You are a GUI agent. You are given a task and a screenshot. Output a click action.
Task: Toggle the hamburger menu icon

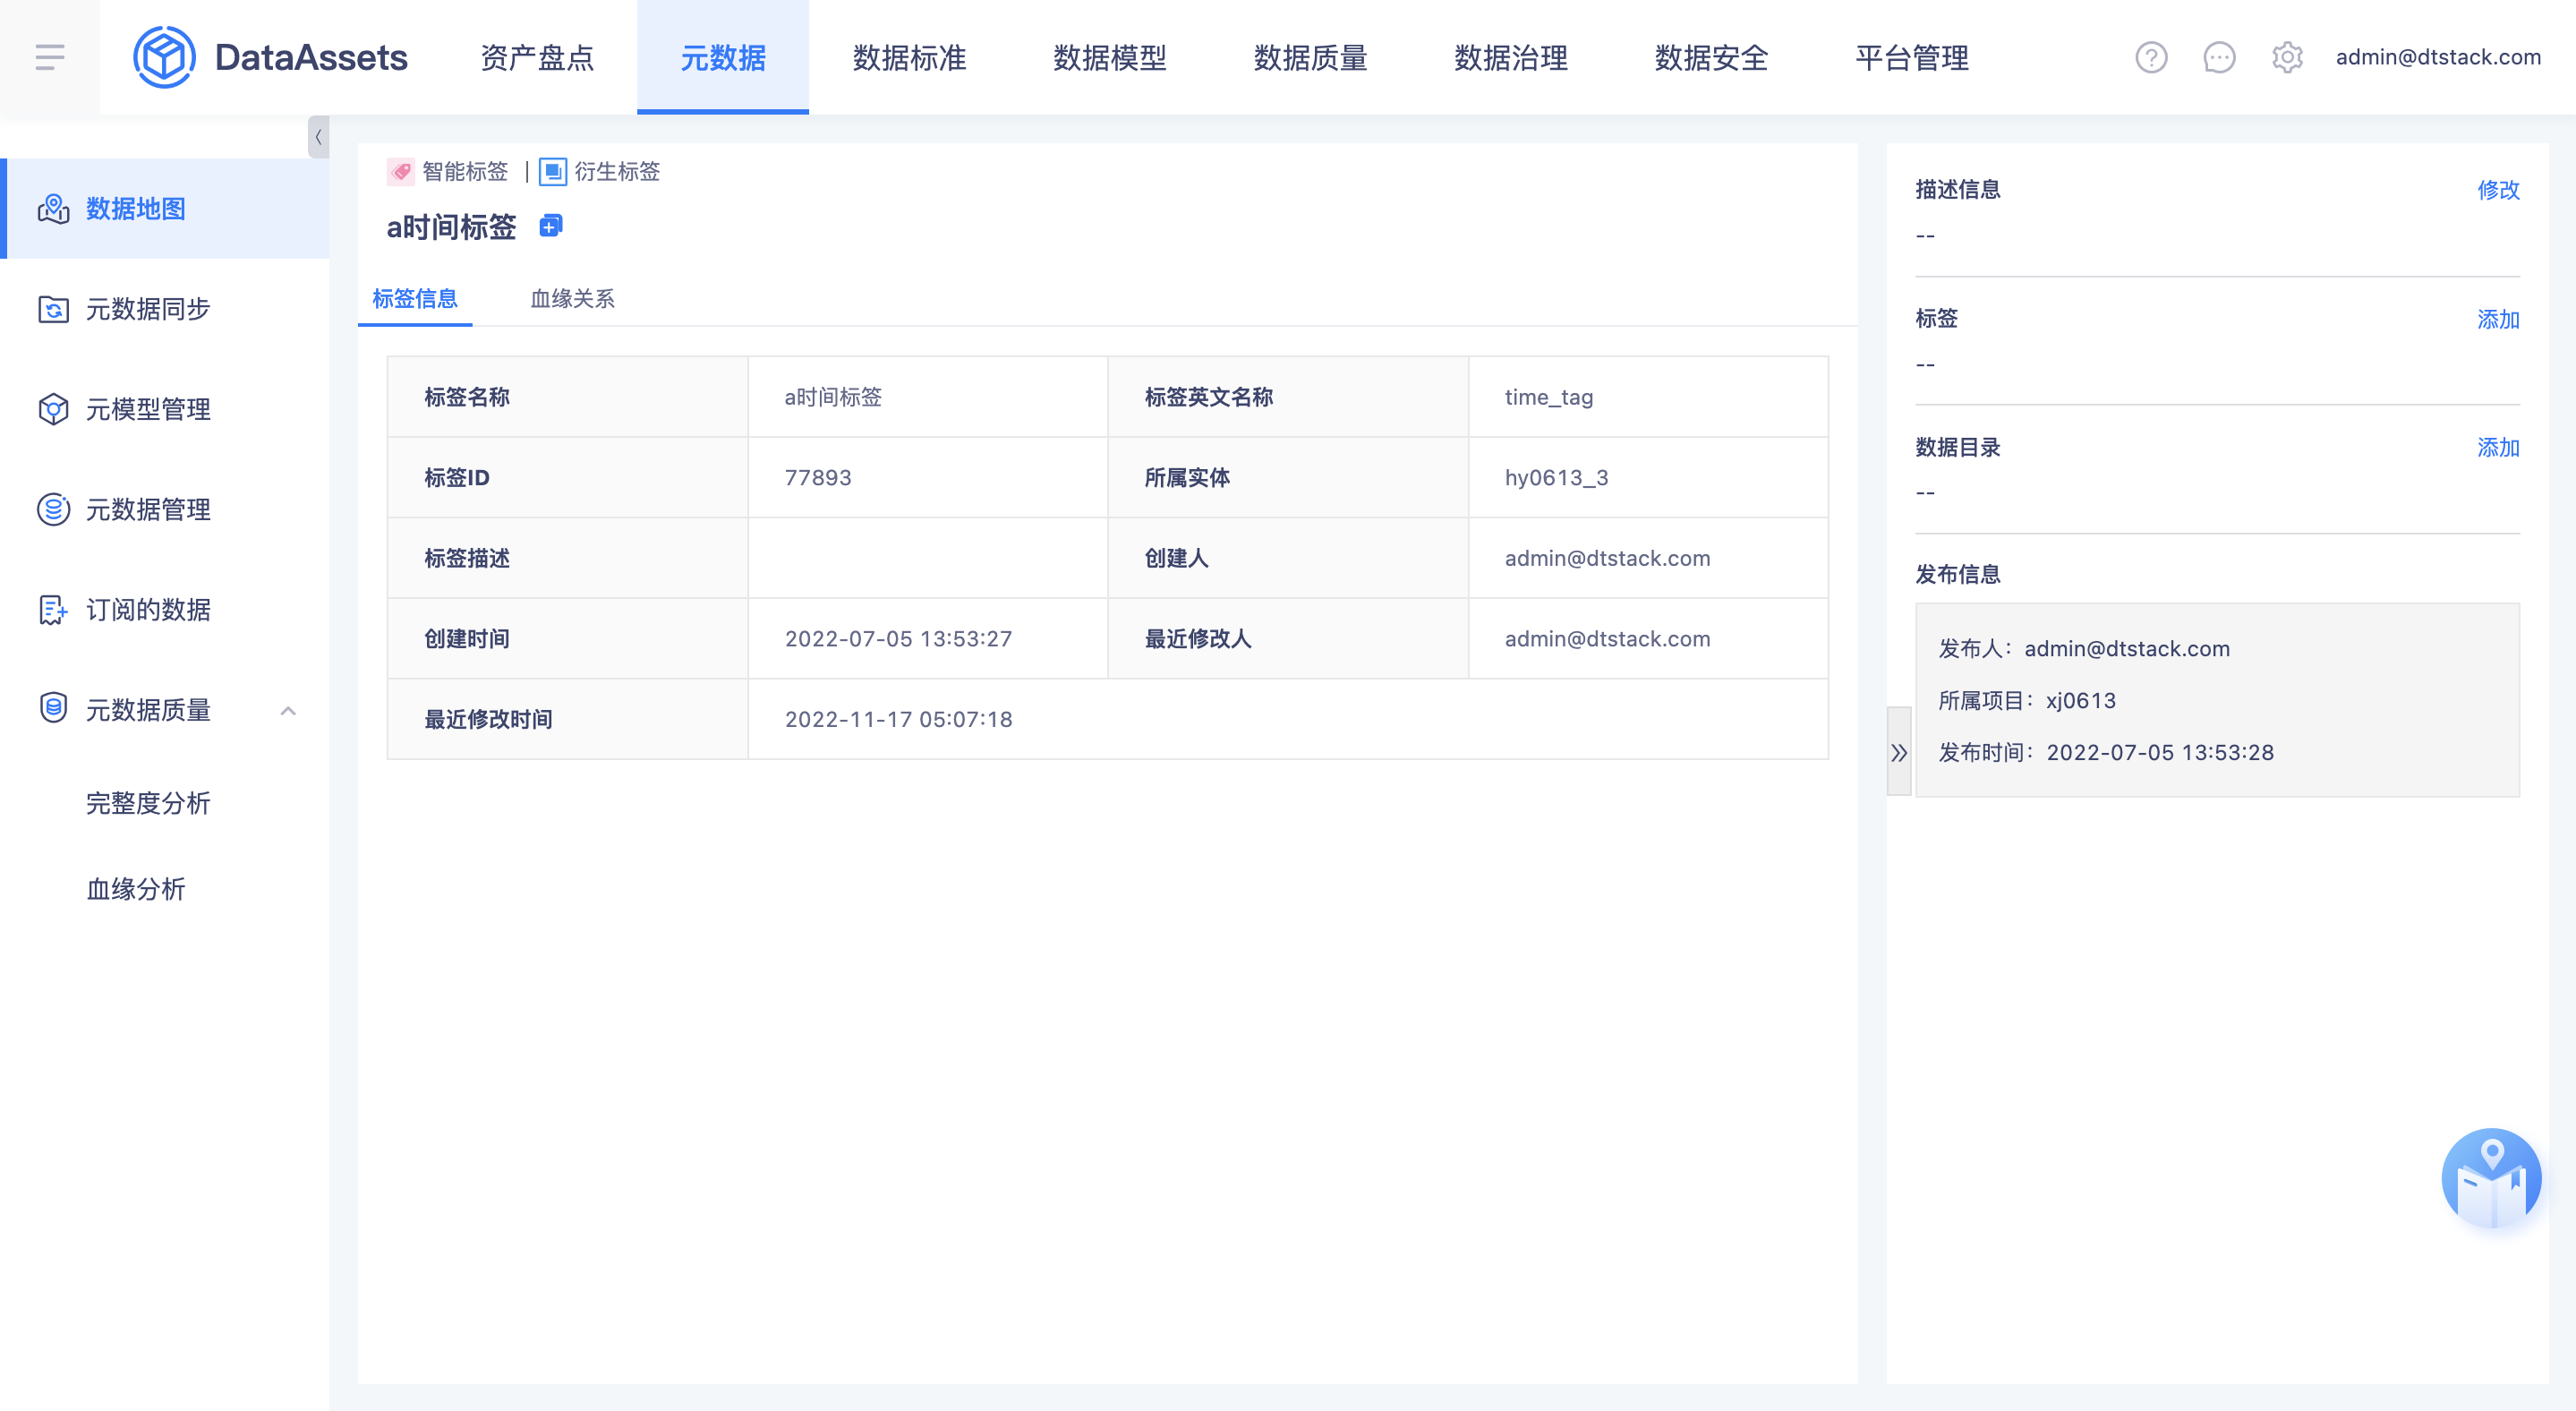click(50, 57)
